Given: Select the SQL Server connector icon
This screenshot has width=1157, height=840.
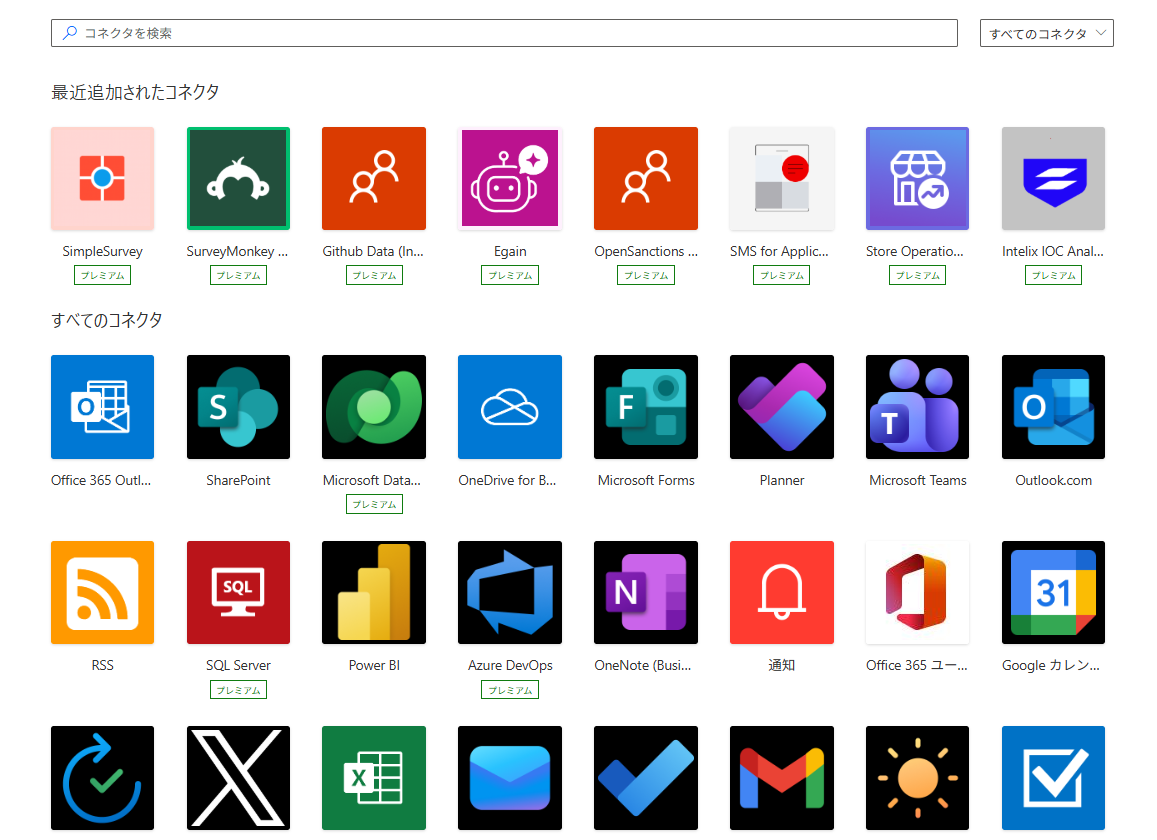Looking at the screenshot, I should 238,593.
